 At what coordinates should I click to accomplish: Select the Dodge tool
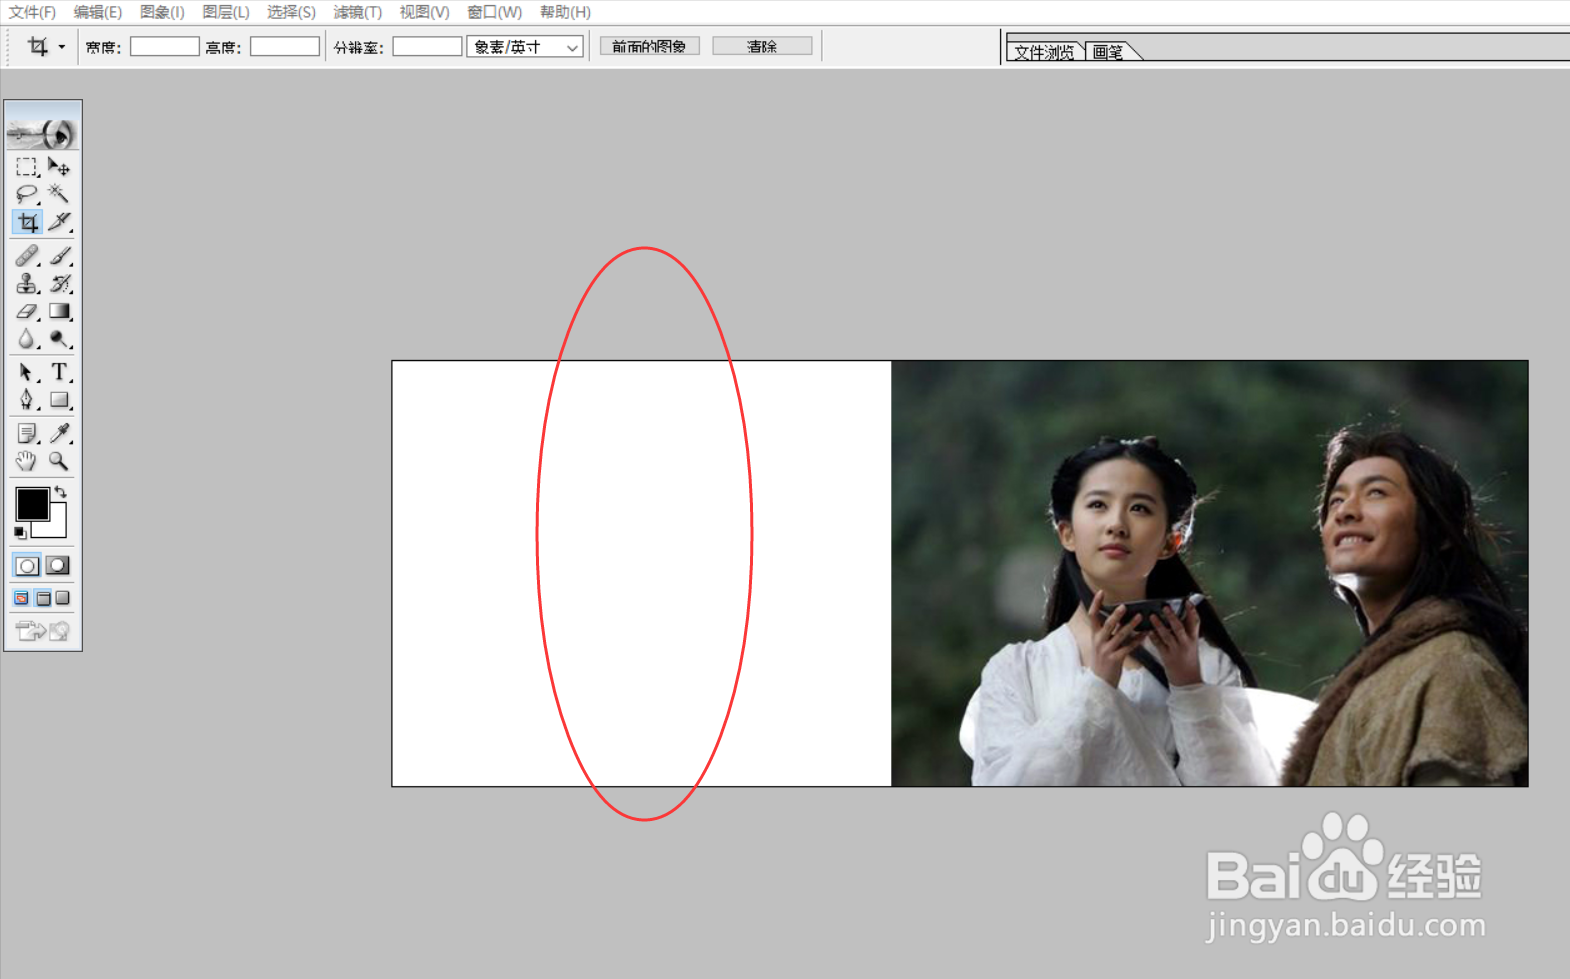(x=59, y=339)
